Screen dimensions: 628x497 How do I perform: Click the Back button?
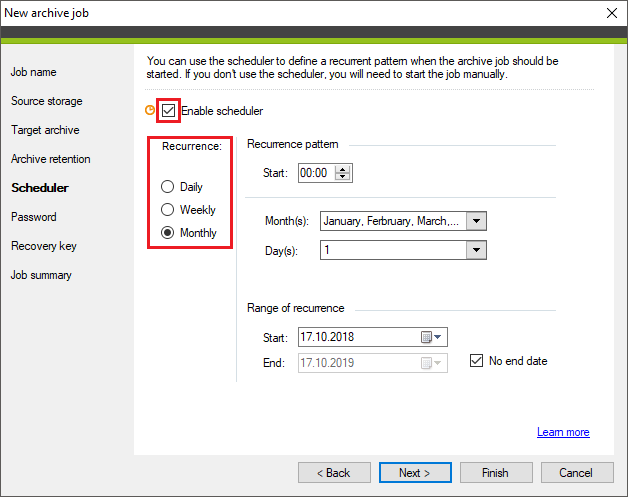[334, 473]
